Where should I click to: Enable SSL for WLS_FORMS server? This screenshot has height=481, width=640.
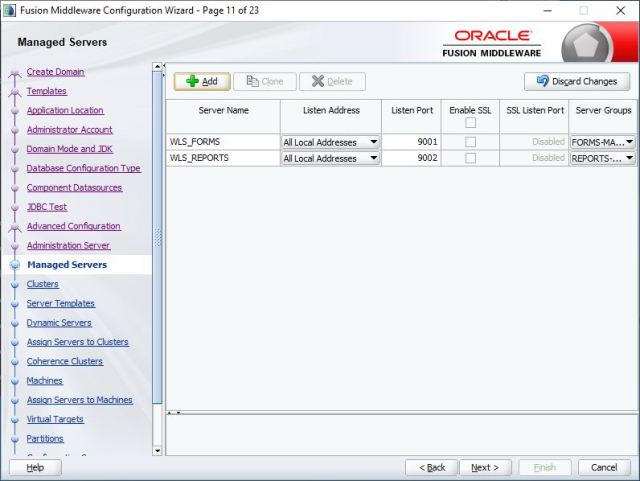coord(470,142)
